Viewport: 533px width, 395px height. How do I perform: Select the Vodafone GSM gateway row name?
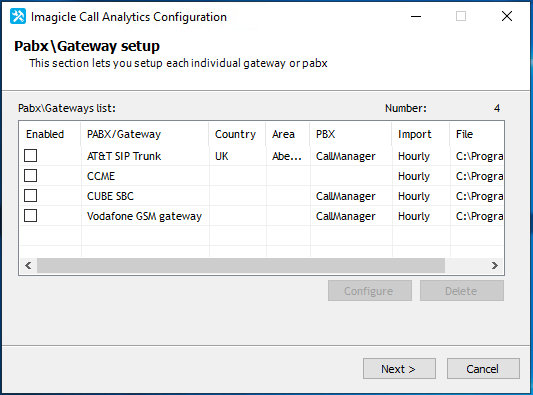(144, 216)
